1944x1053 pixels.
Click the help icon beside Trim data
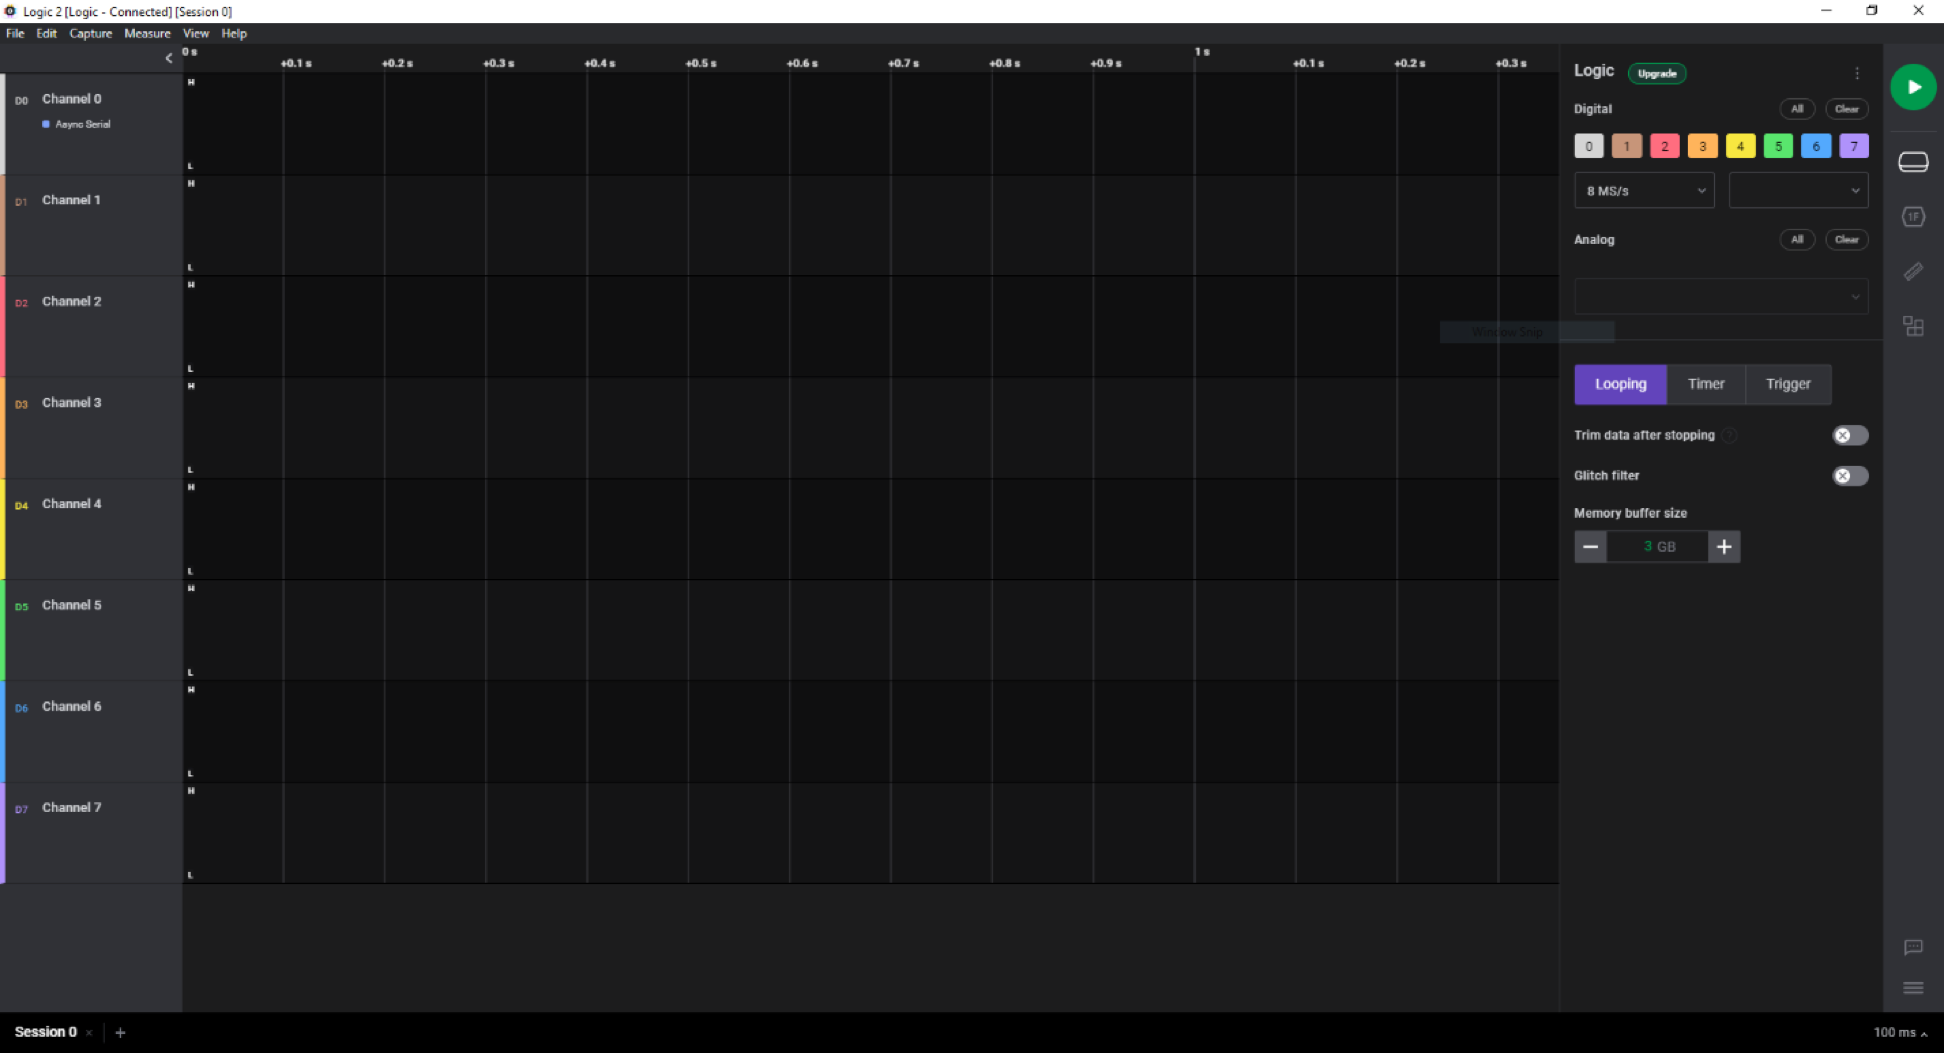1729,435
